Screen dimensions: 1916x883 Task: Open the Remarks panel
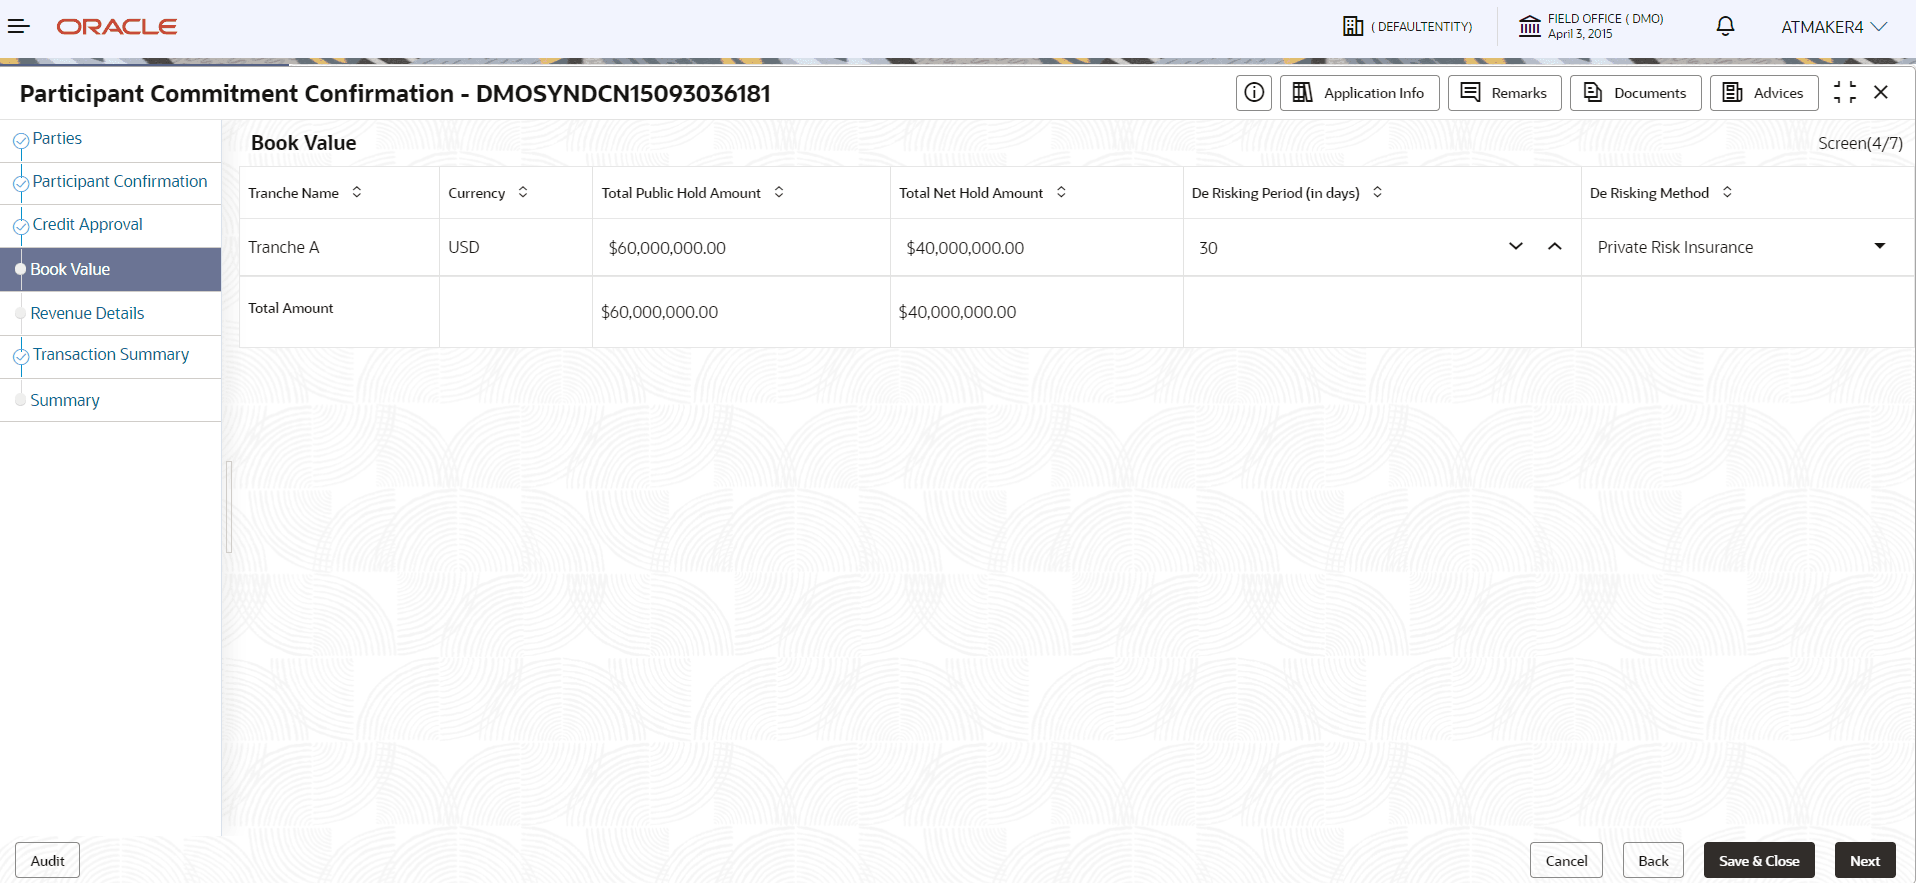1504,93
